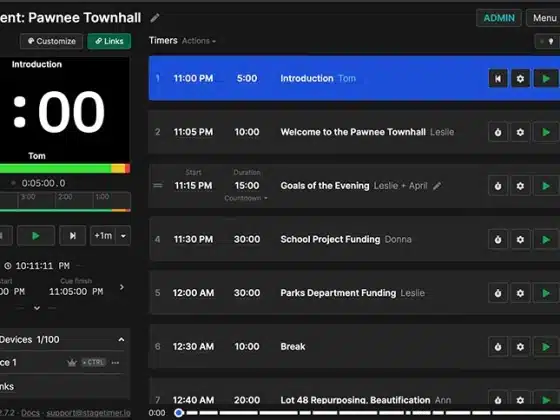Load the Welcome to the Pawnee Townhall cue

pyautogui.click(x=498, y=132)
